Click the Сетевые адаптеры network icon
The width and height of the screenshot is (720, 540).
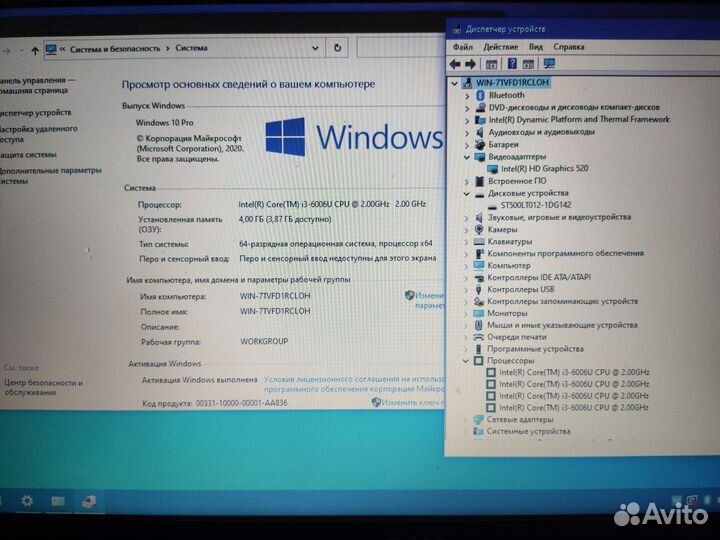point(478,419)
